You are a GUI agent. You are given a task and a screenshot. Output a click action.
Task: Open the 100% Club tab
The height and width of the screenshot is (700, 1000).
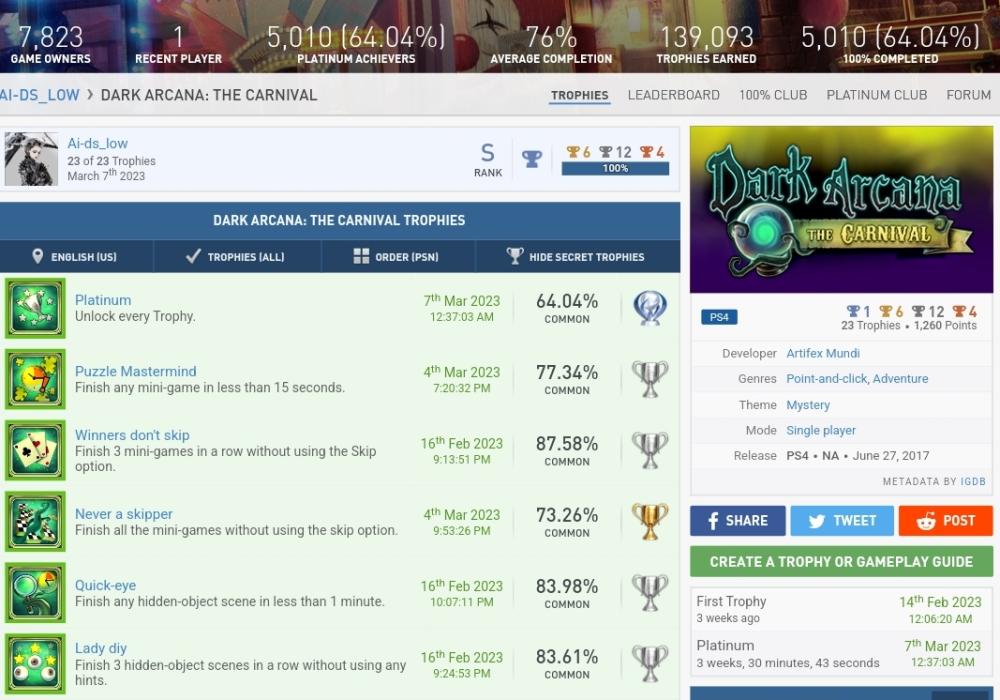772,95
